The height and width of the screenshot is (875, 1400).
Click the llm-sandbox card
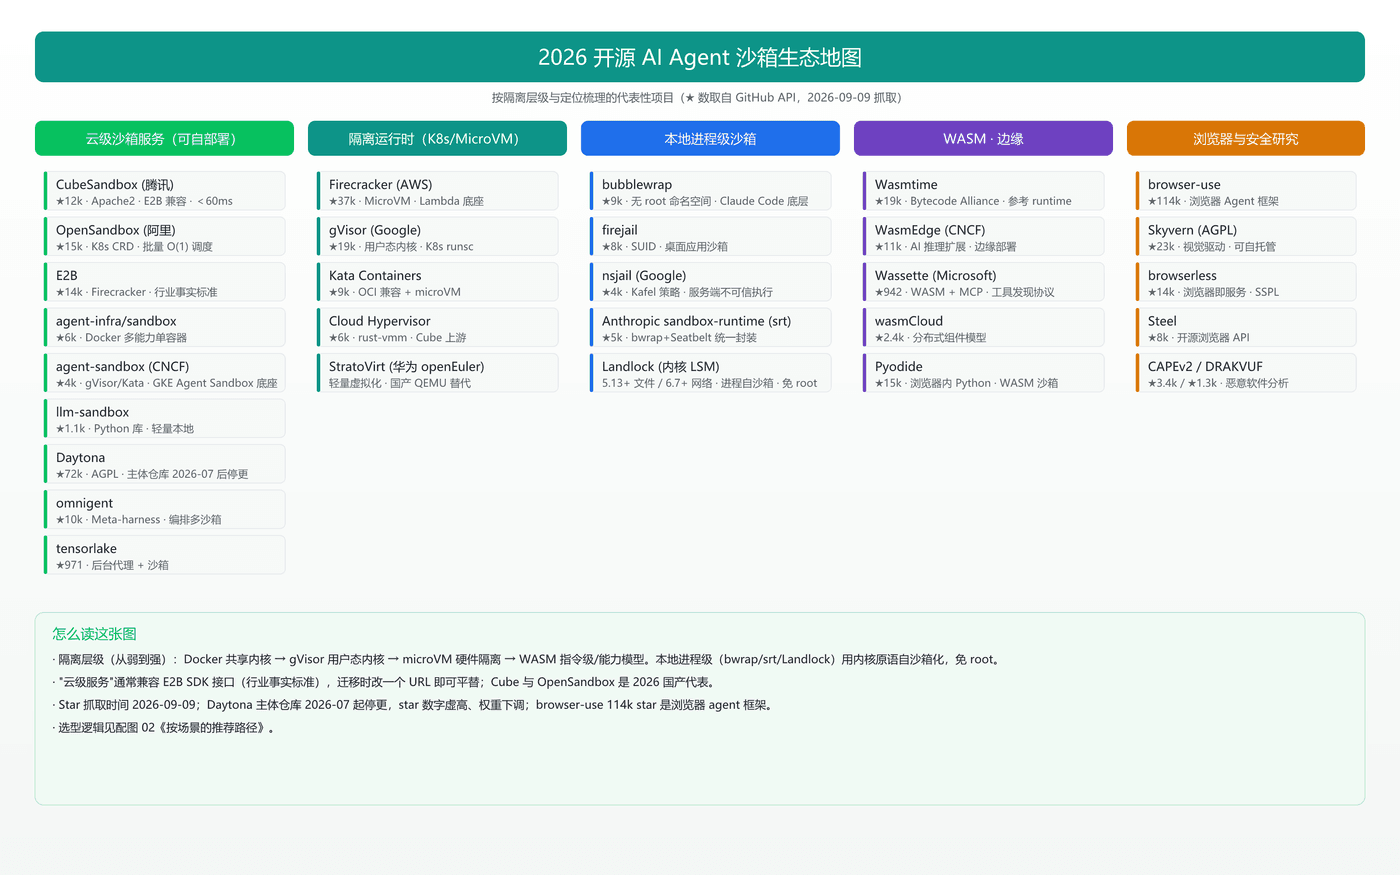pos(164,419)
